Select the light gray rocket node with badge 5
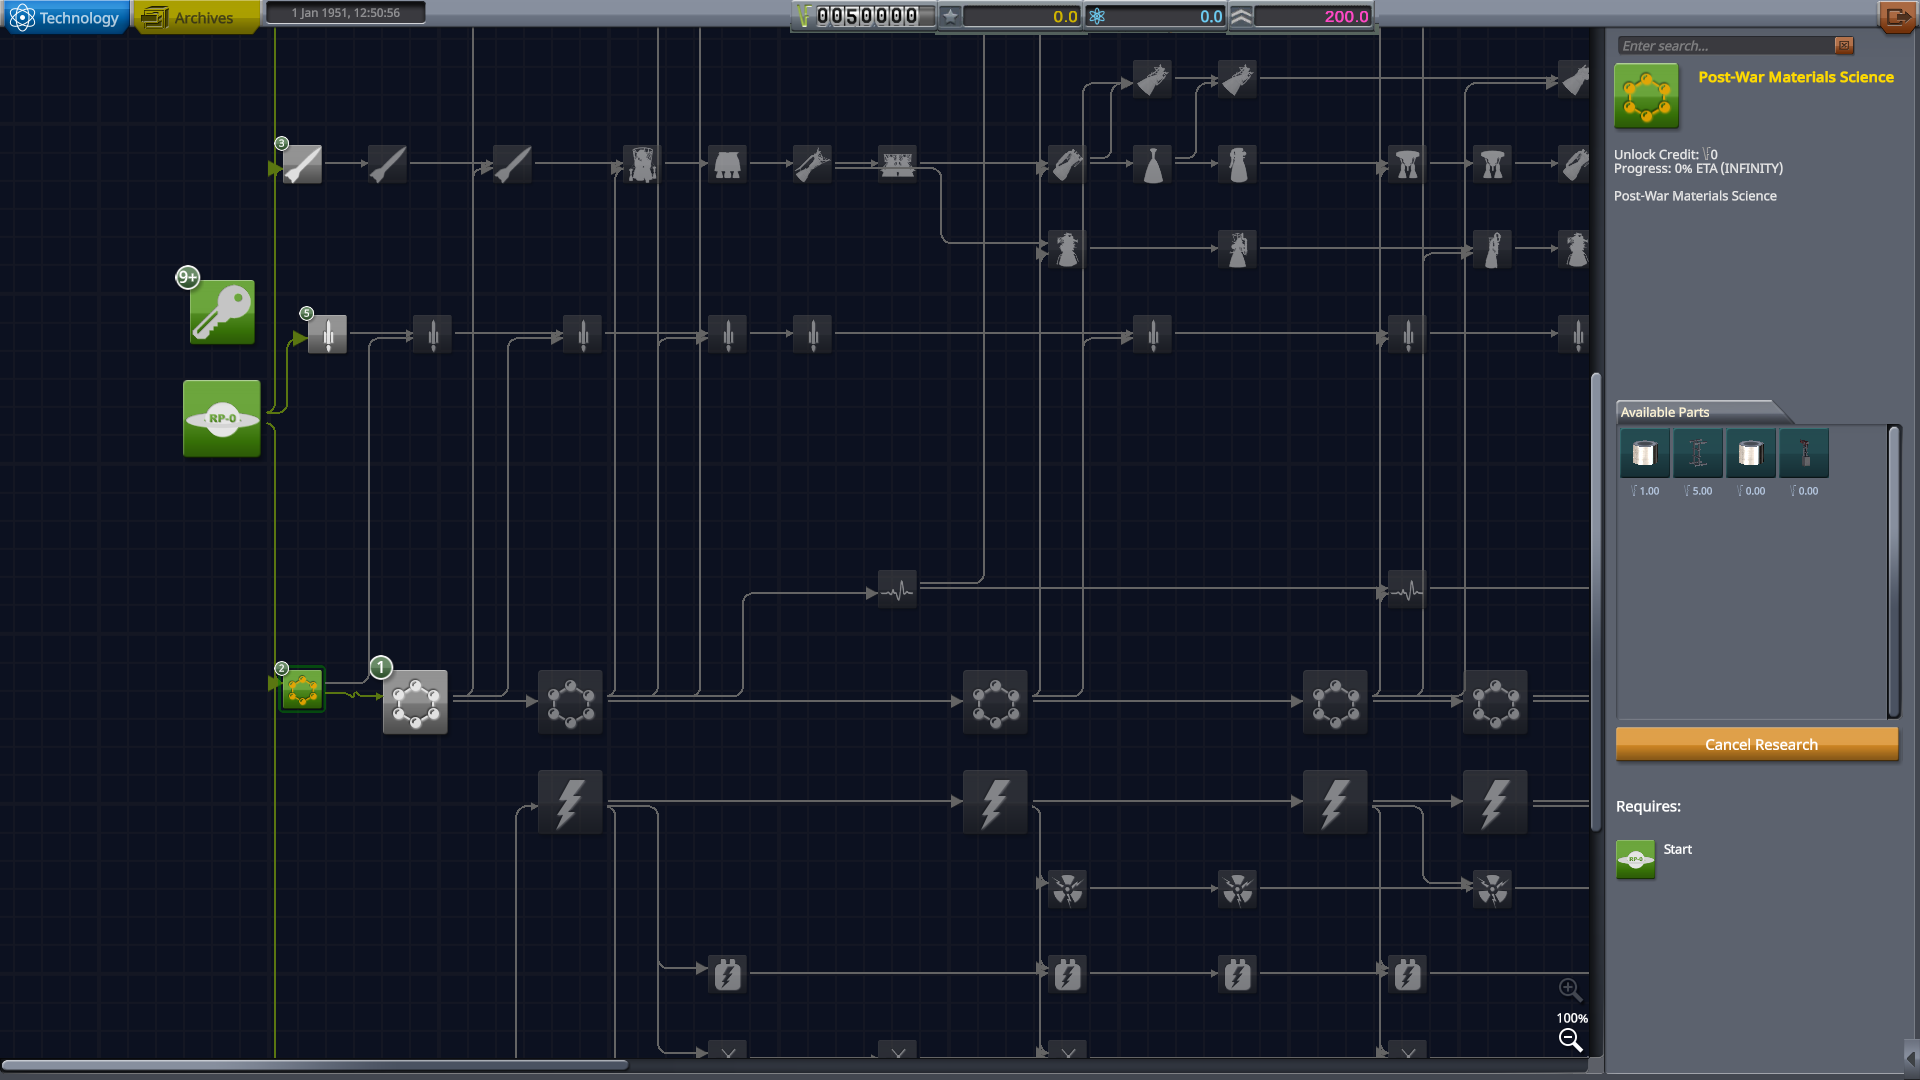Viewport: 1920px width, 1080px height. (327, 335)
